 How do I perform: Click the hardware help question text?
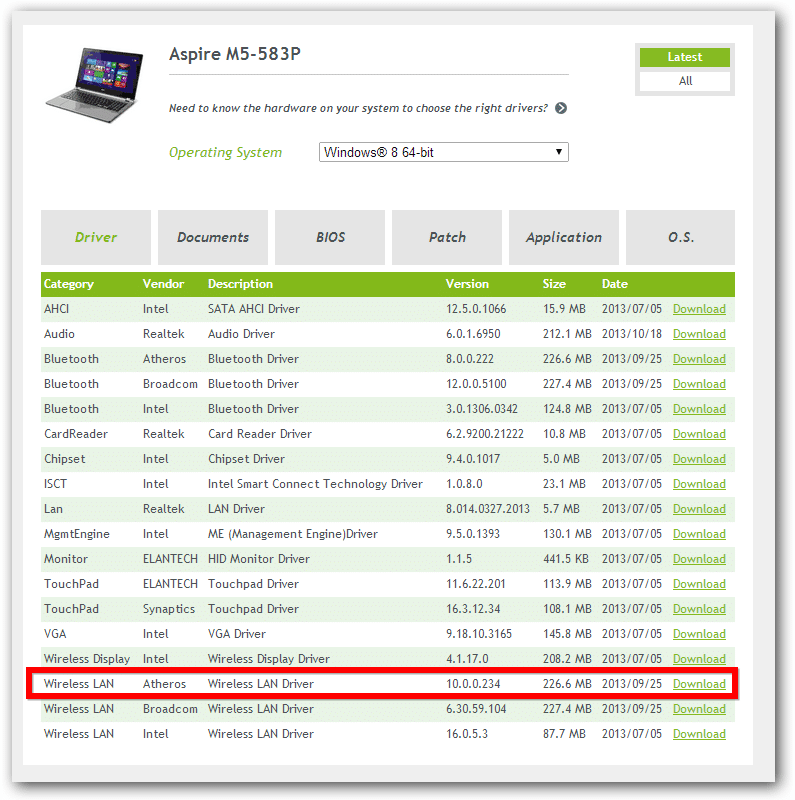coord(358,108)
